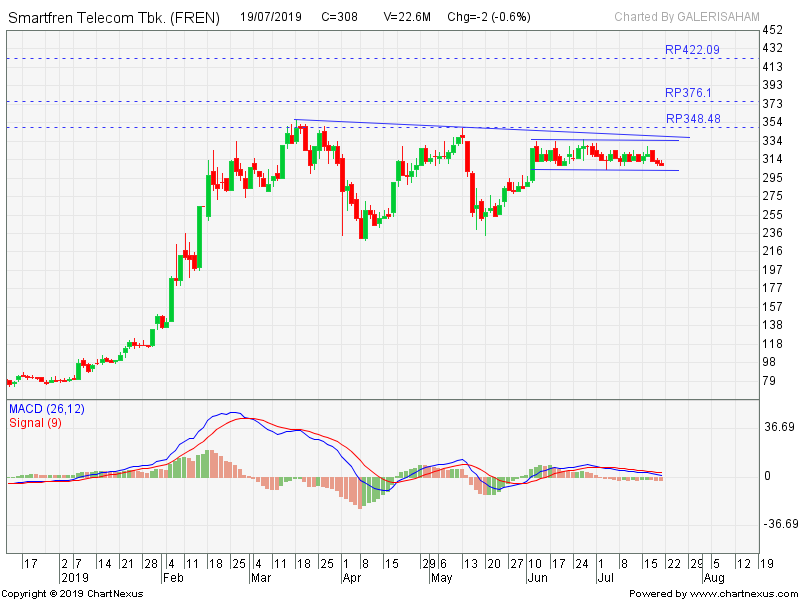Click the Feb month label on time axis
800x600 pixels.
(173, 578)
